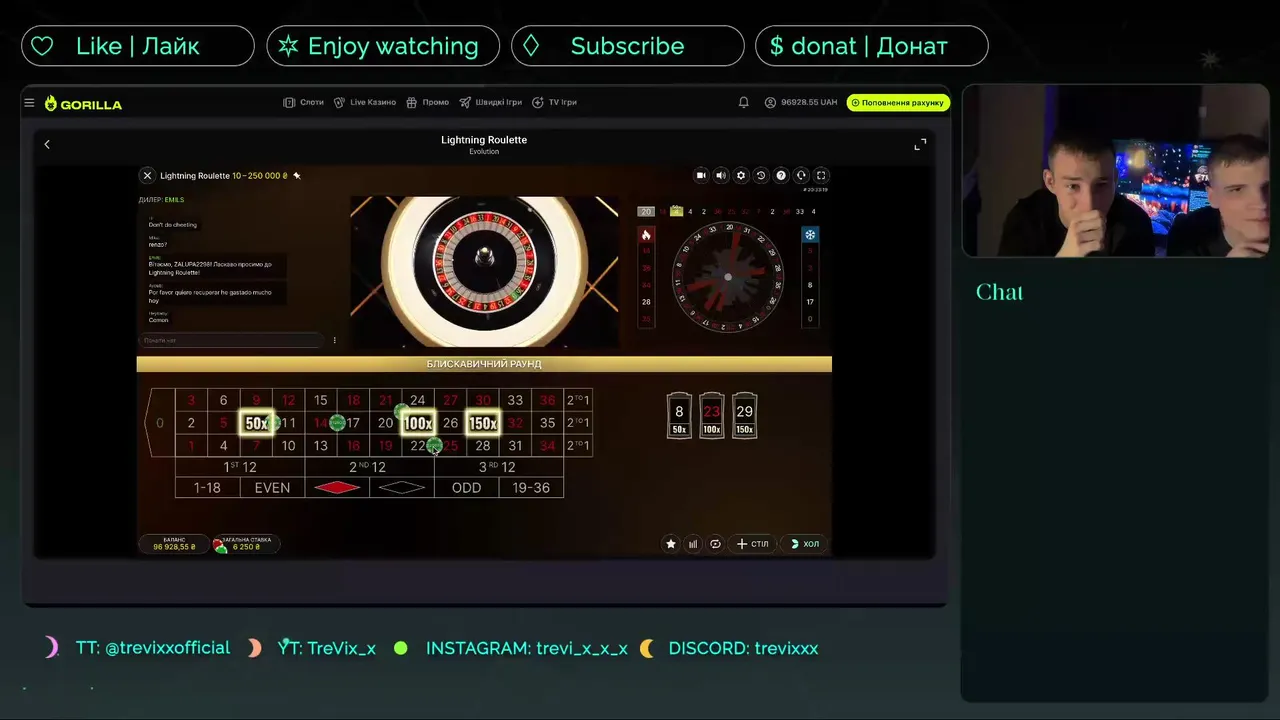Click the highlighted 150x lightning cell
1280x720 pixels.
[483, 423]
